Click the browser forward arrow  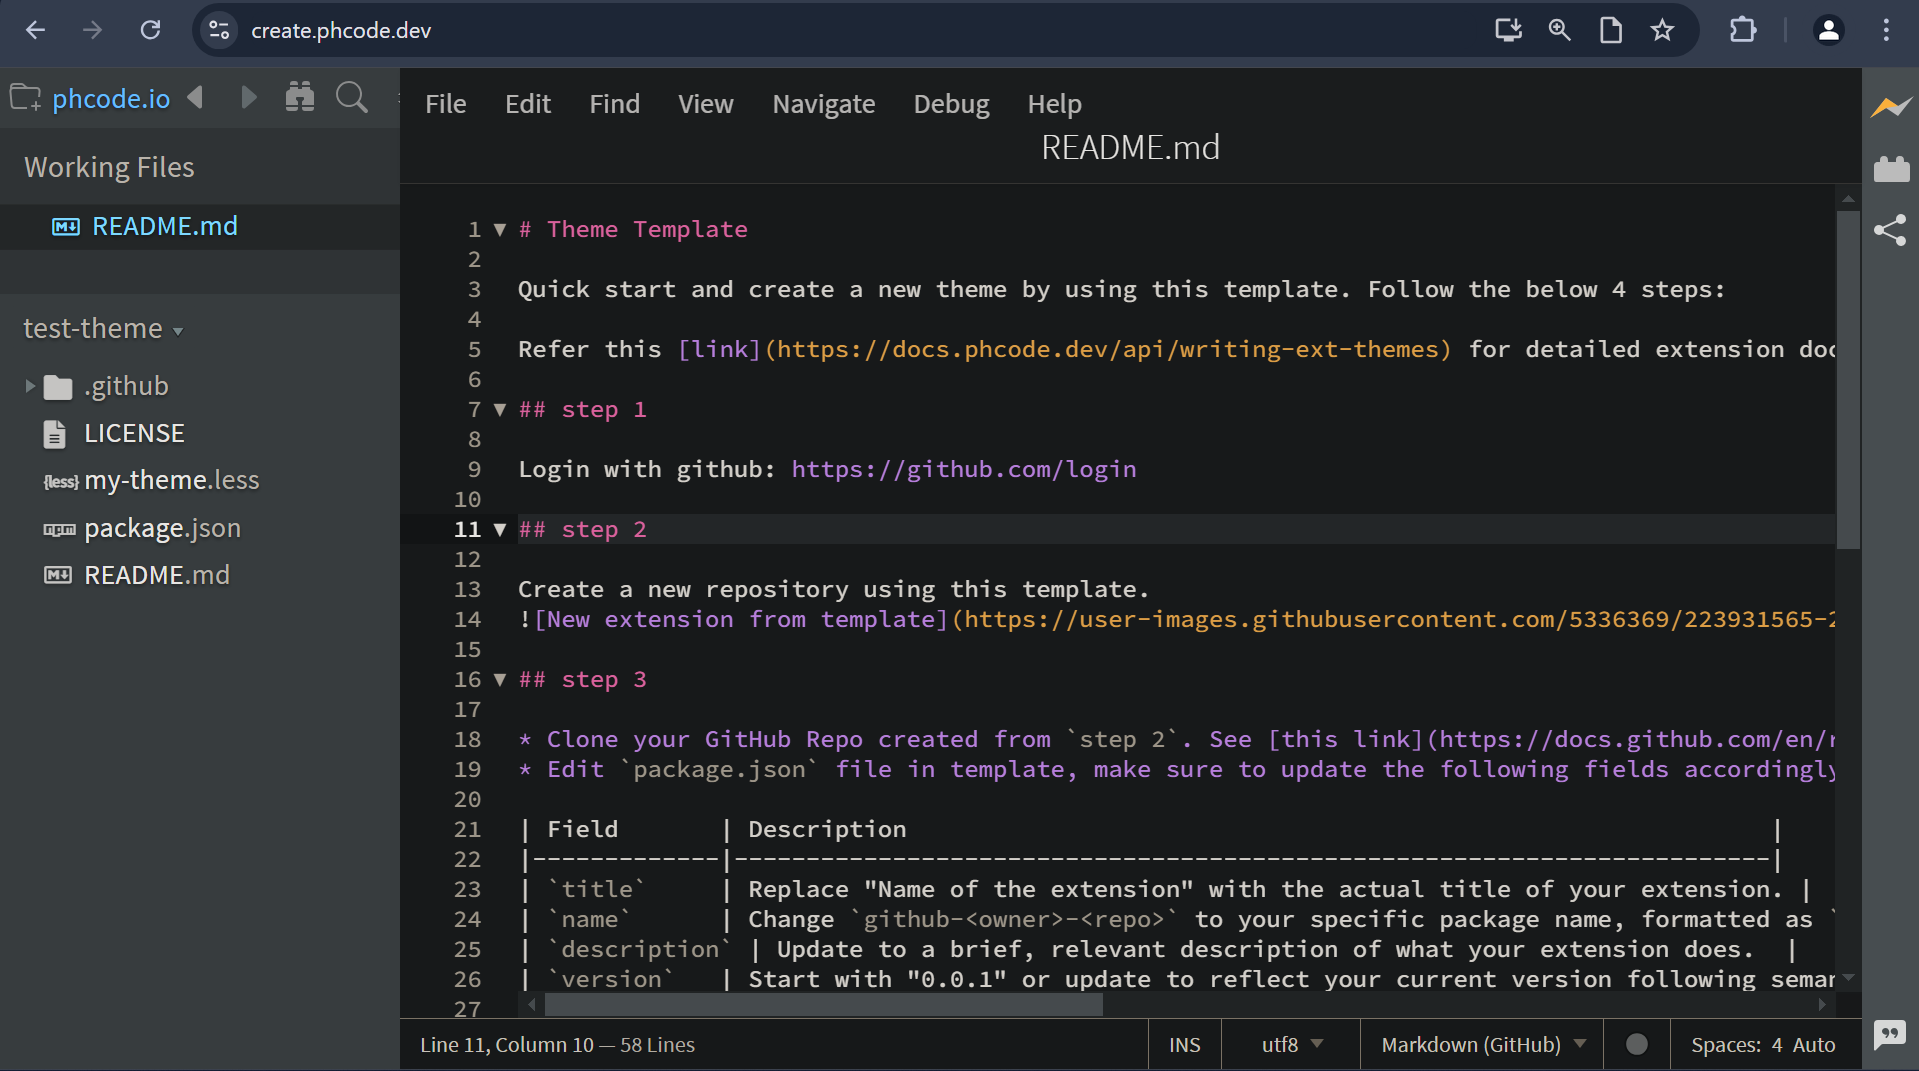point(92,30)
